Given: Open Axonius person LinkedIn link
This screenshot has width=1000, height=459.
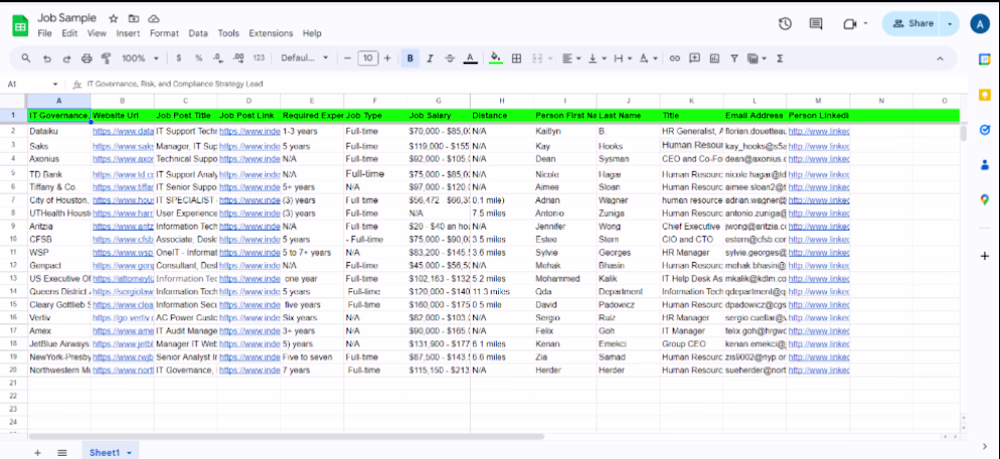Looking at the screenshot, I should tap(819, 159).
